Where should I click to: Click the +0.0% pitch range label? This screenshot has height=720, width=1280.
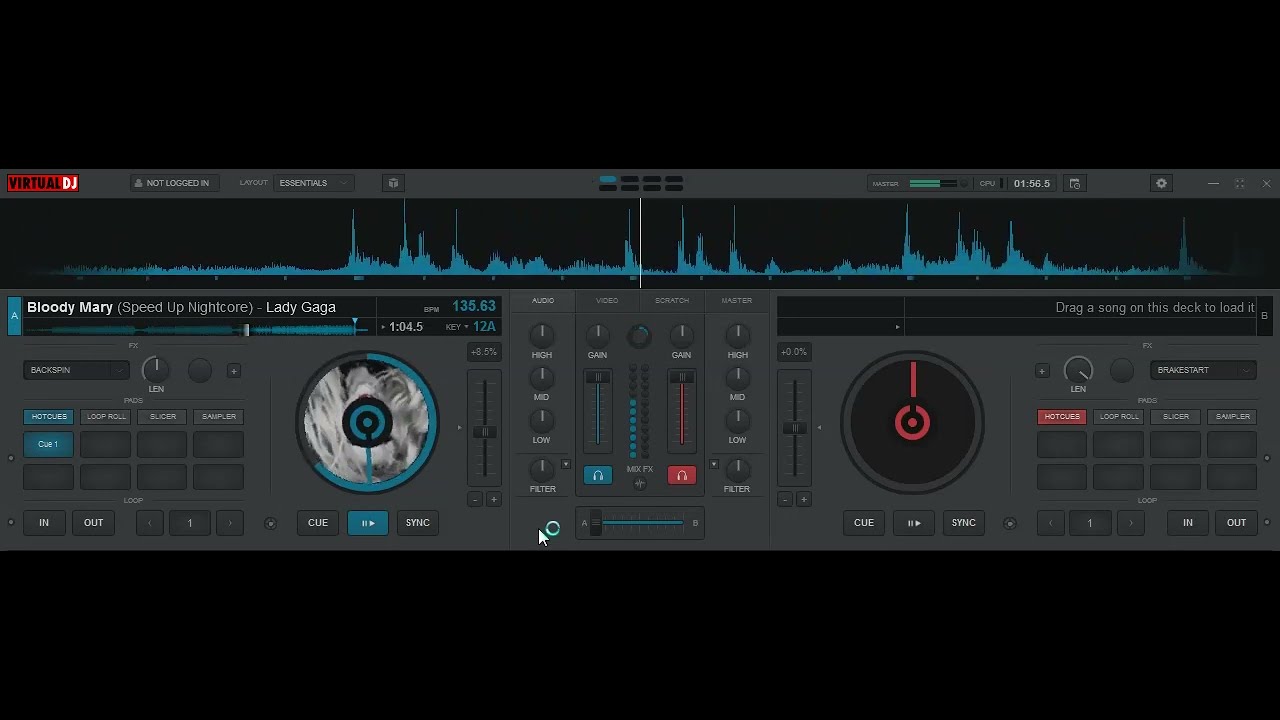(794, 352)
